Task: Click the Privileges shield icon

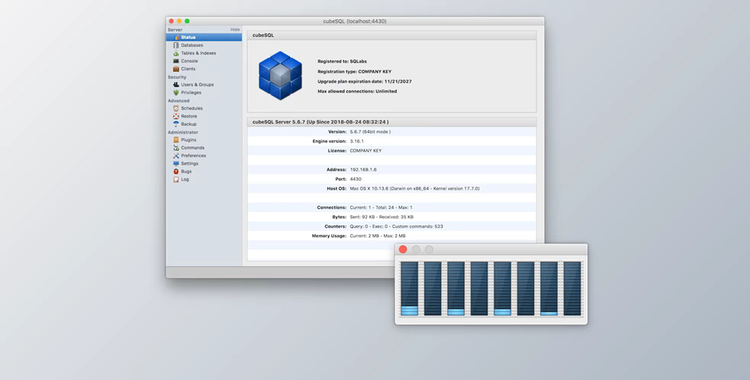Action: pos(176,92)
